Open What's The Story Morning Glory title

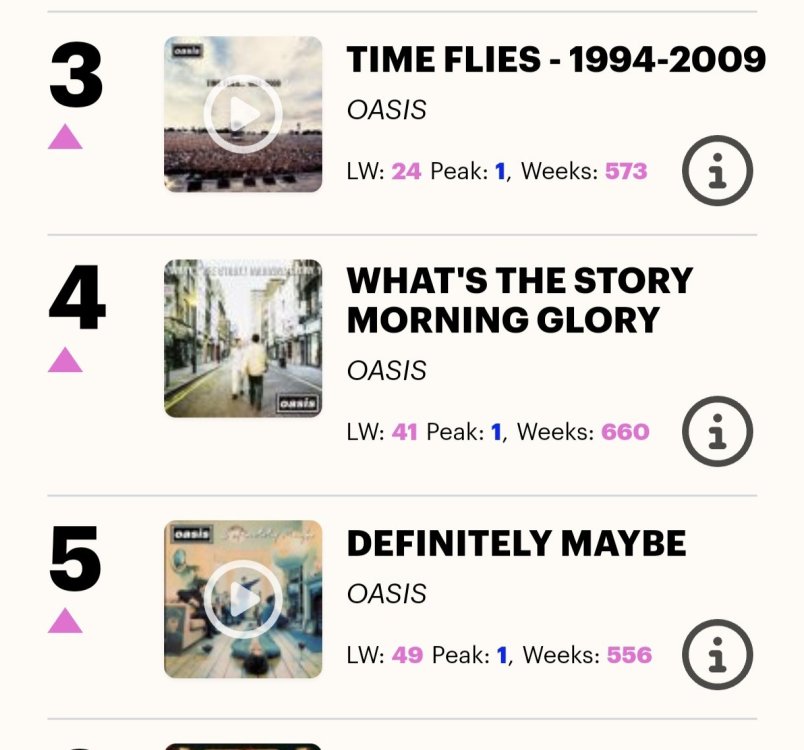coord(519,300)
